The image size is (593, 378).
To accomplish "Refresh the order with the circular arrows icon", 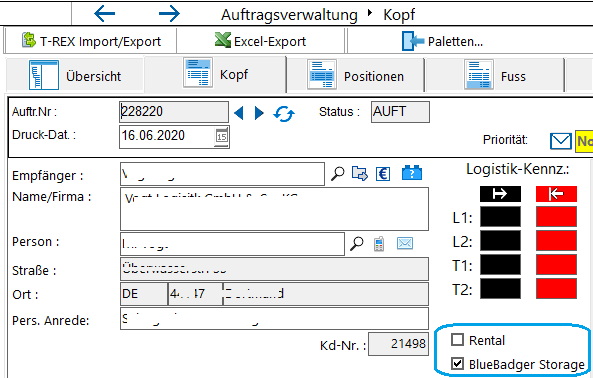I will pyautogui.click(x=284, y=113).
